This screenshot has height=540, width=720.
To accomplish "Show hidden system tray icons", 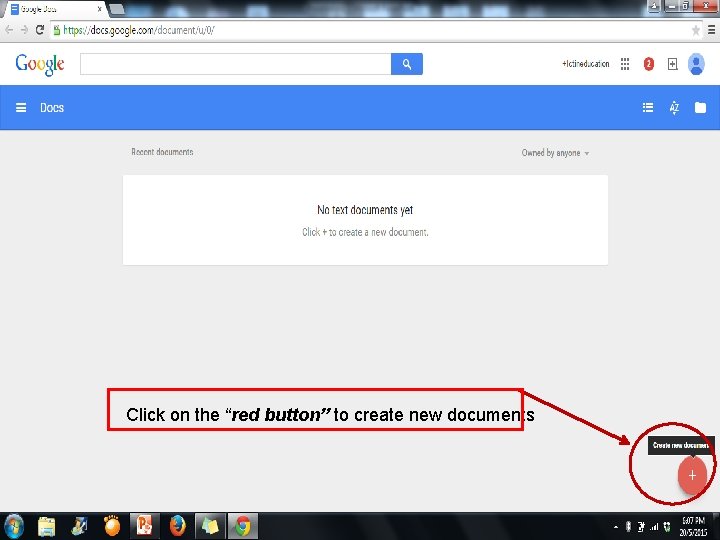I will pyautogui.click(x=616, y=527).
